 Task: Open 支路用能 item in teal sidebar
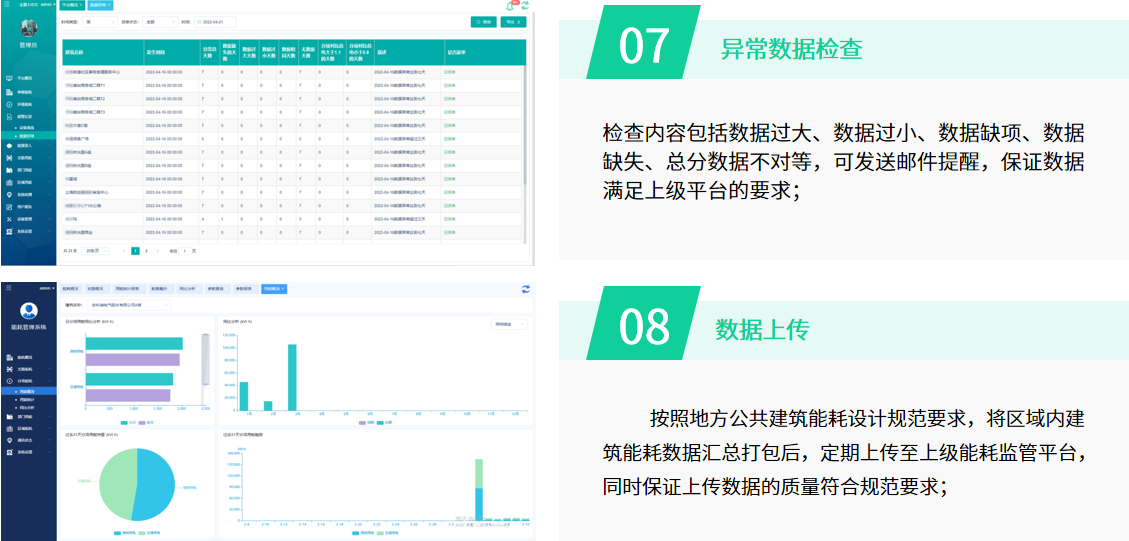click(x=28, y=158)
